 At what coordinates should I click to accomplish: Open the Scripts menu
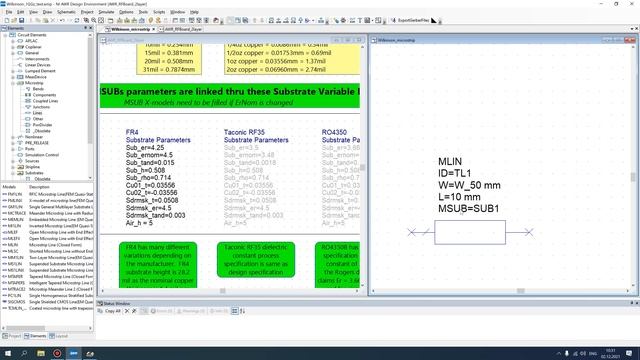(x=159, y=12)
